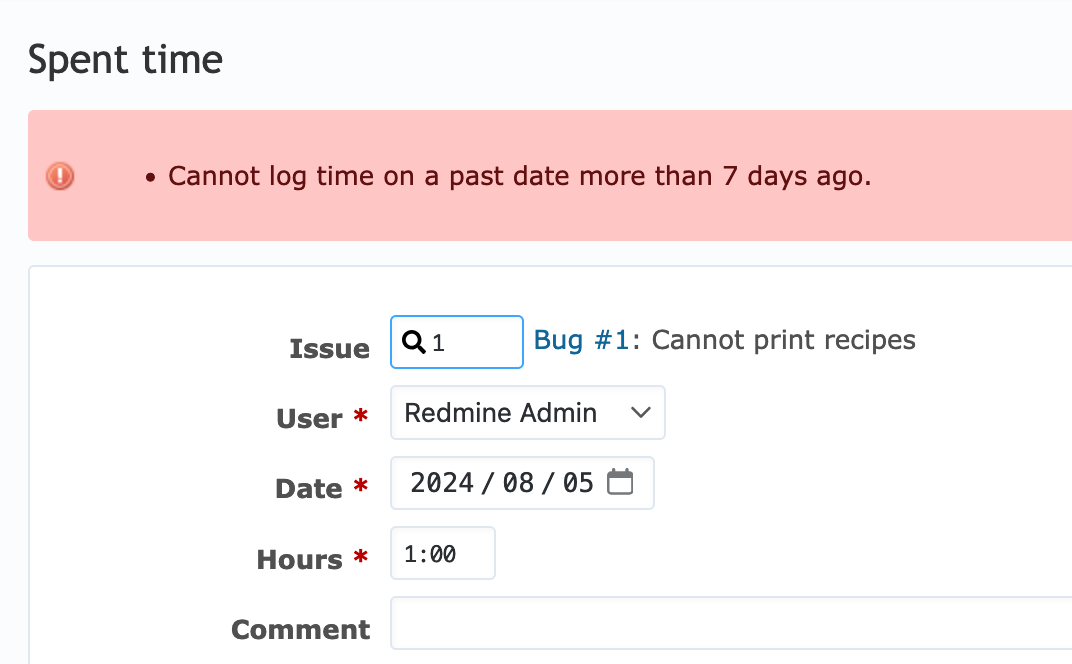Select the month 08 in Date field

(518, 483)
